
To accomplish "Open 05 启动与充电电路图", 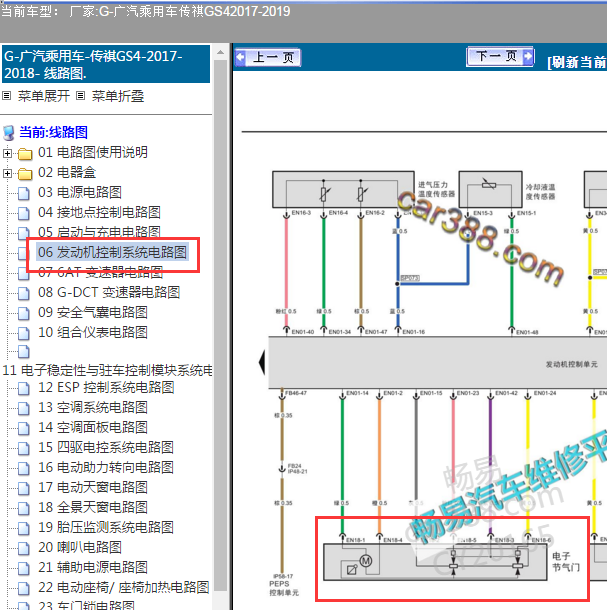I will point(99,232).
